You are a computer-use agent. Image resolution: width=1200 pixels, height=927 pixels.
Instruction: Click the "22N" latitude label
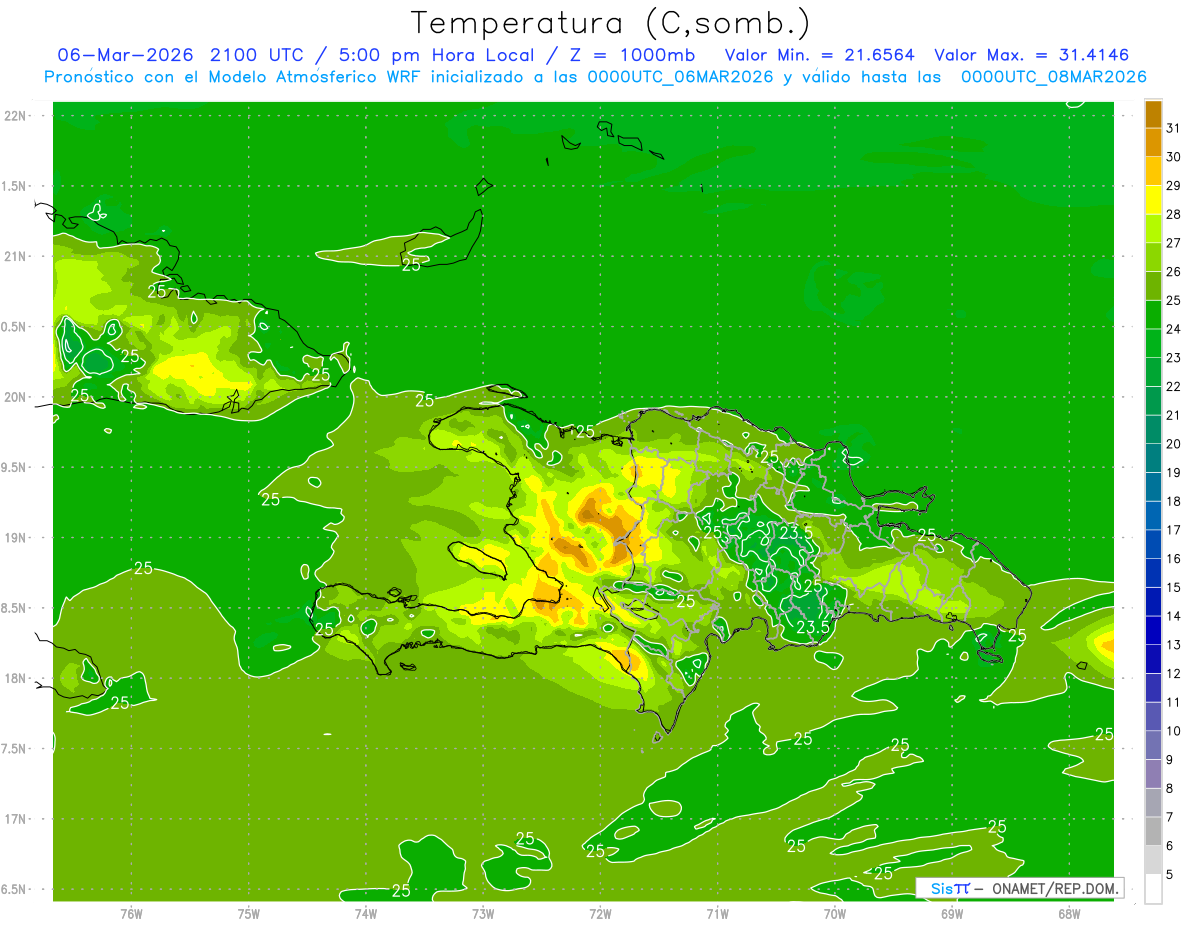click(x=15, y=116)
